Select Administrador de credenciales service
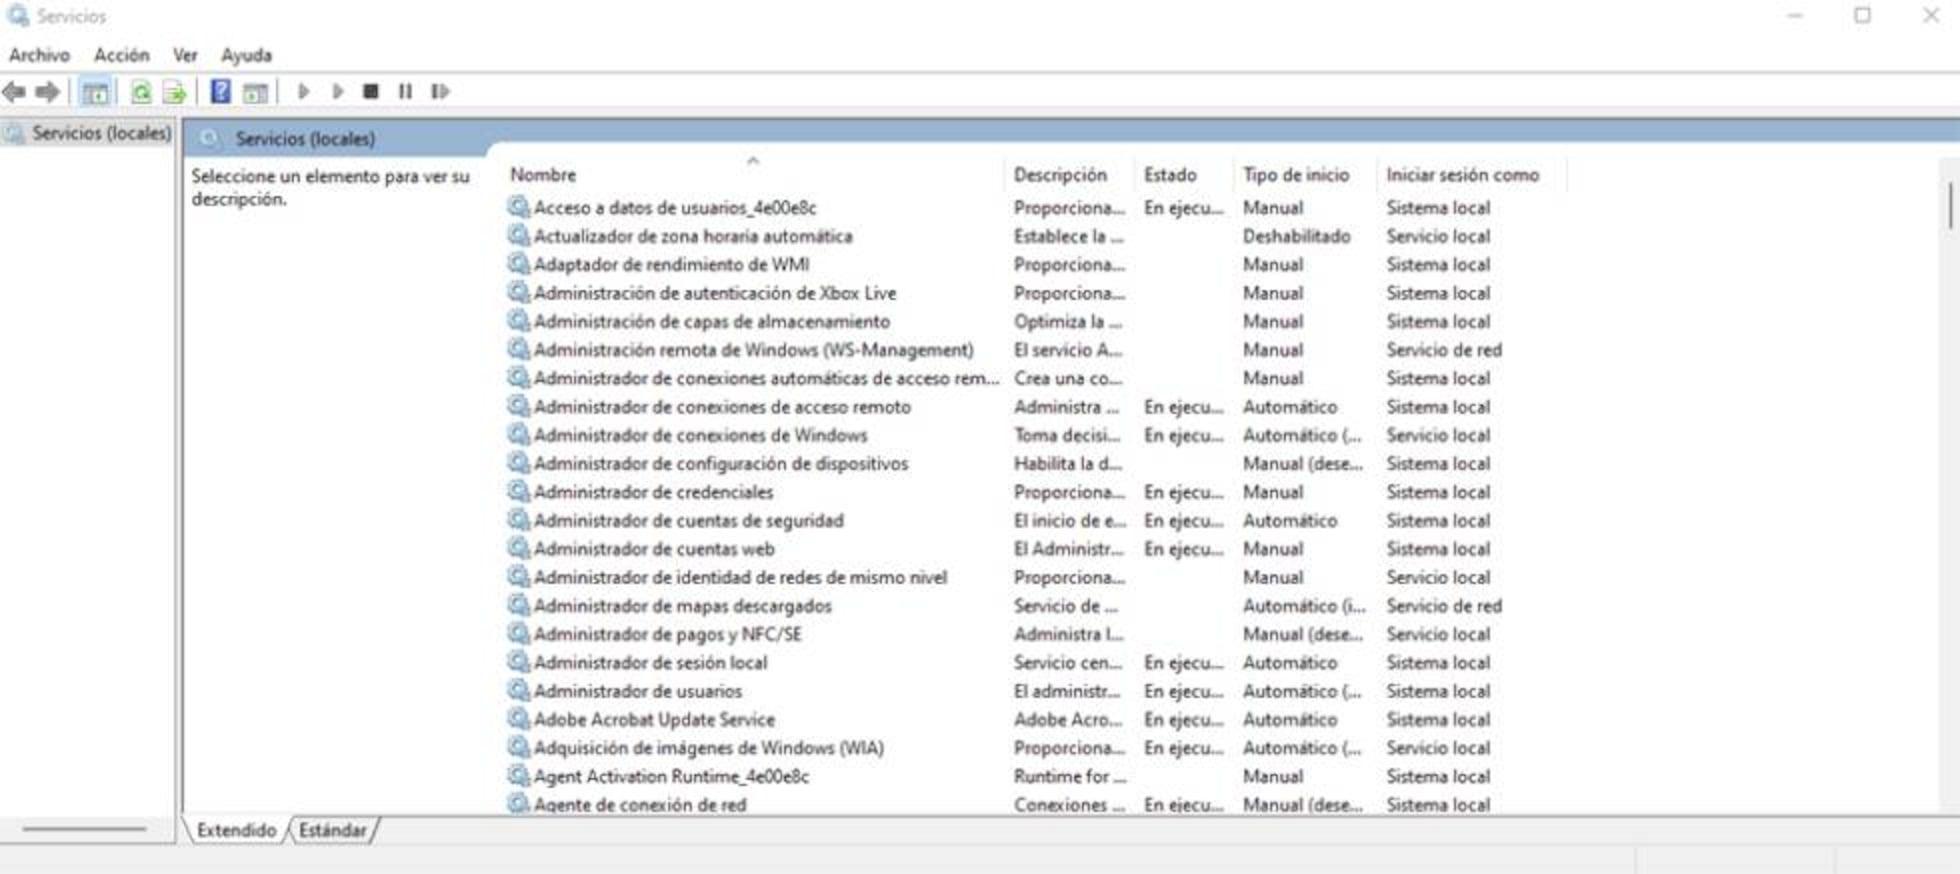Image resolution: width=1960 pixels, height=874 pixels. pos(653,492)
